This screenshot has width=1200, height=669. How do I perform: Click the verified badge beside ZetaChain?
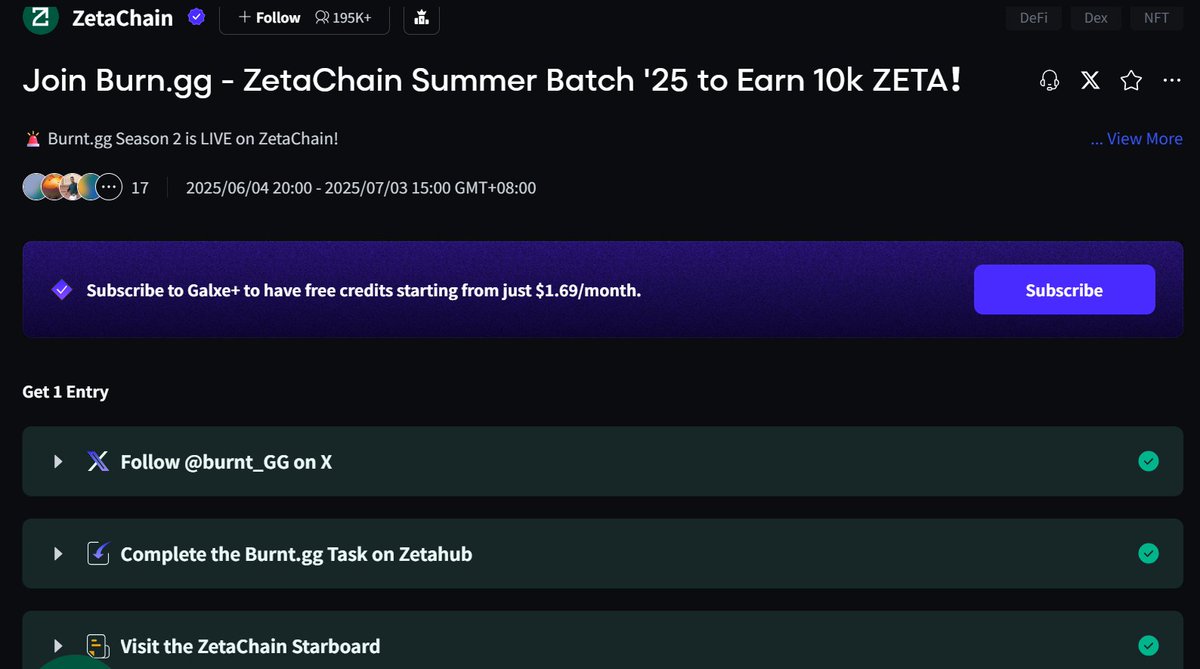(197, 17)
